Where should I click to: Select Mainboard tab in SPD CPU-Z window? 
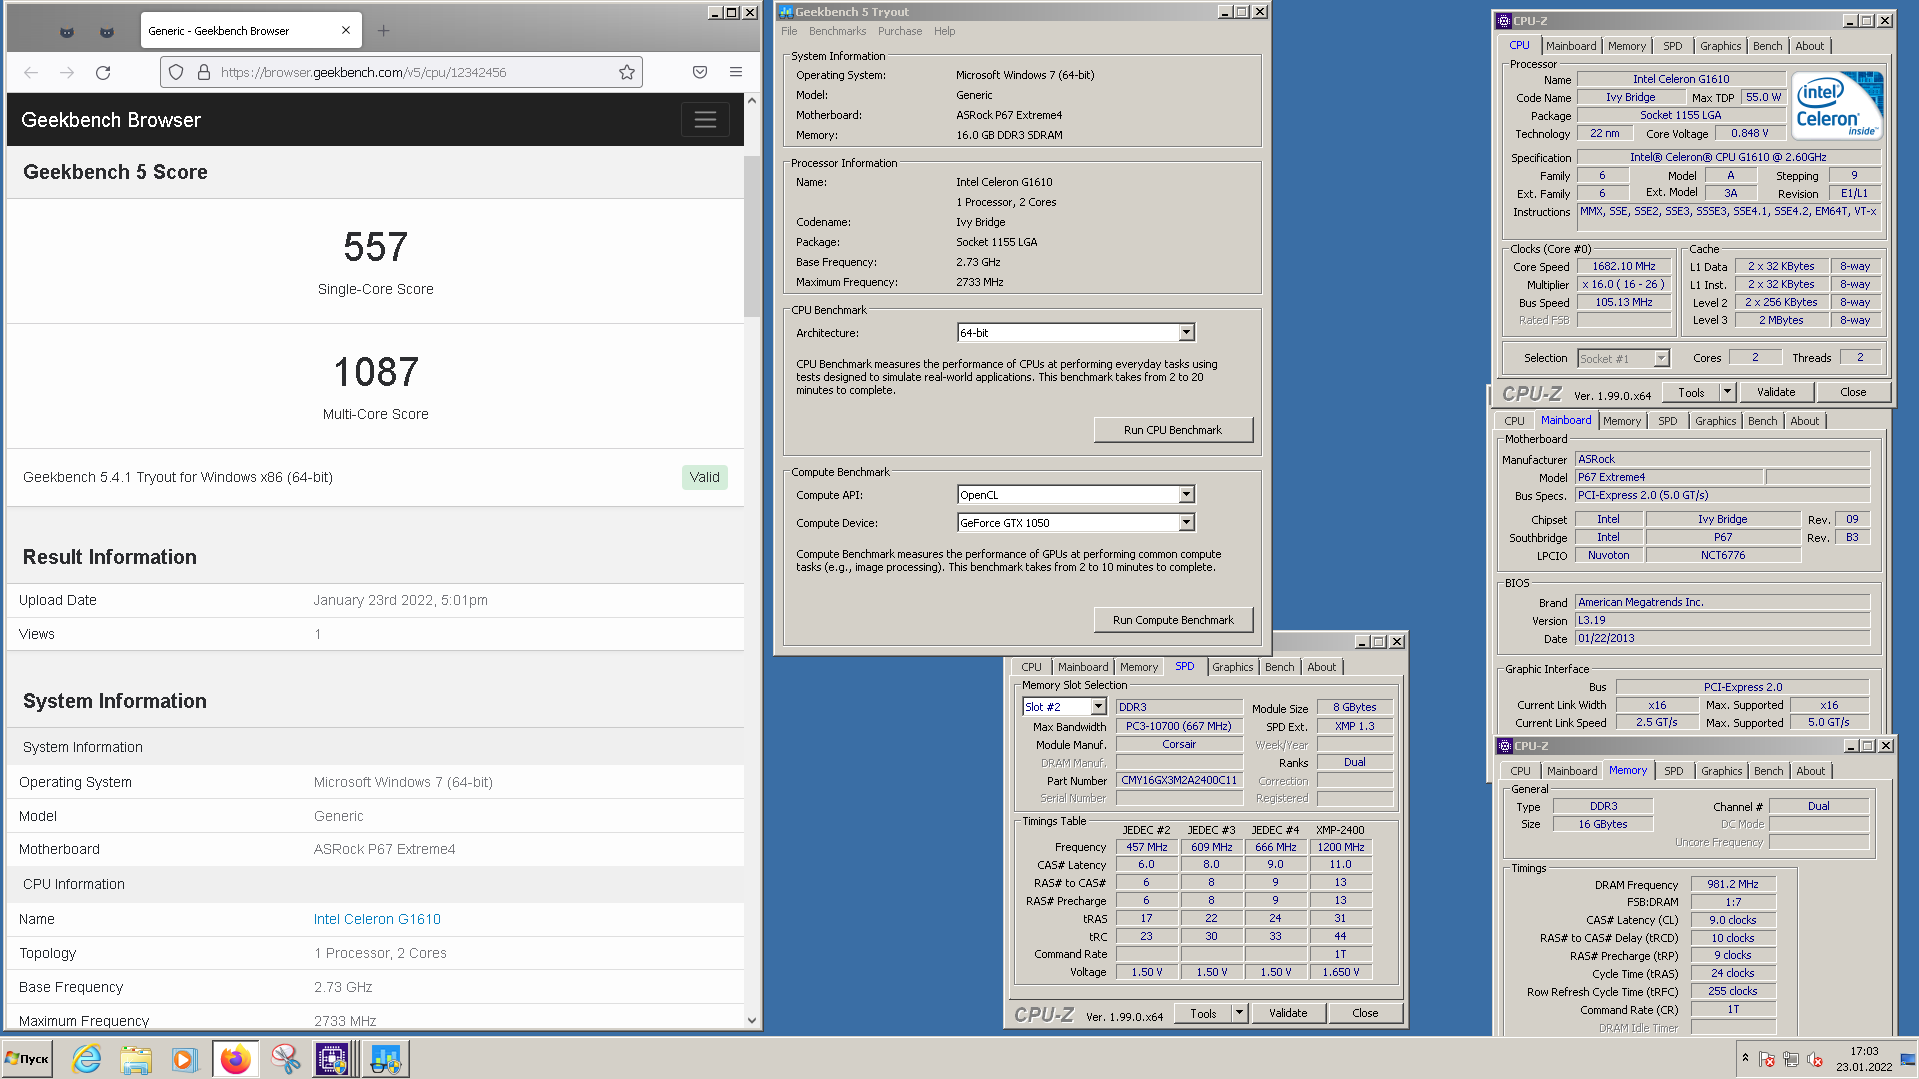coord(1083,667)
